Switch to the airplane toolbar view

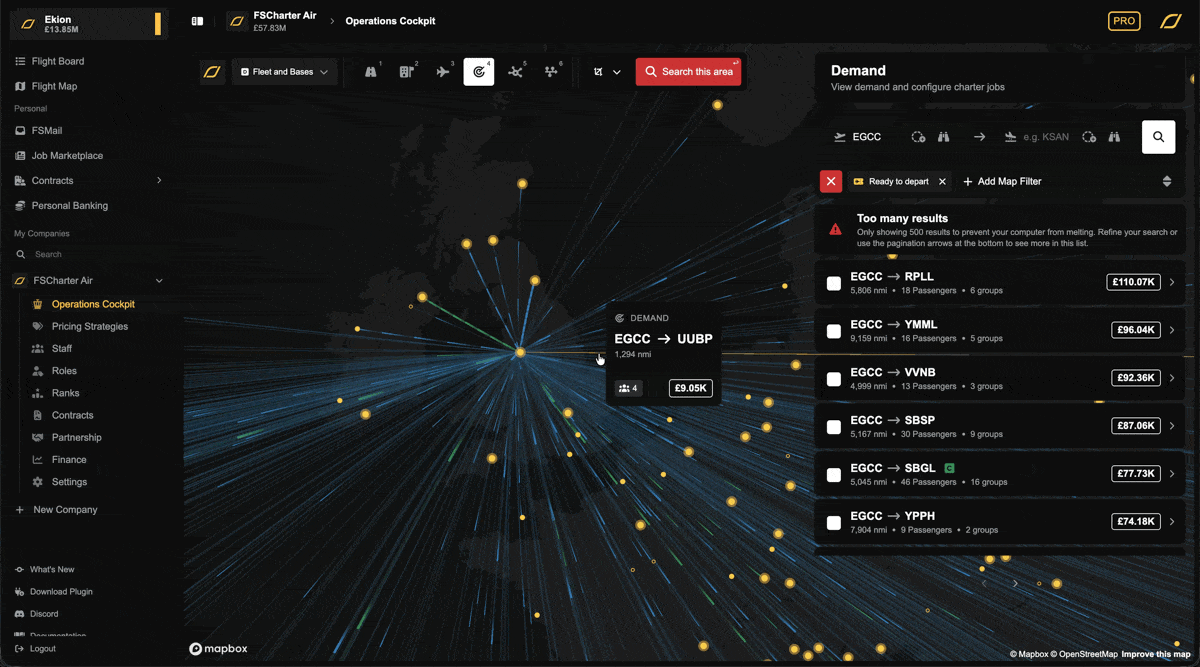pos(443,72)
